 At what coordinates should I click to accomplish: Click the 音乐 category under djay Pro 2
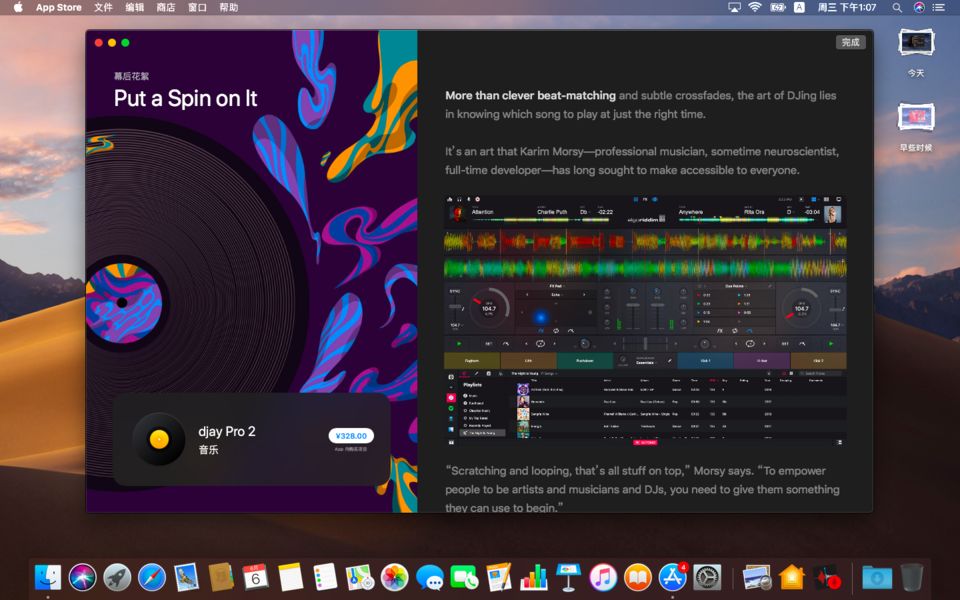pyautogui.click(x=208, y=449)
